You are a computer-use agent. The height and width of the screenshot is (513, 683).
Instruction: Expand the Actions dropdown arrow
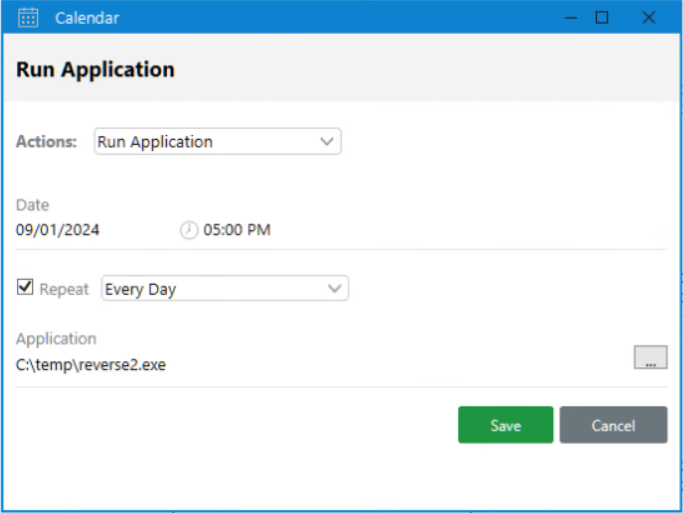pyautogui.click(x=326, y=142)
